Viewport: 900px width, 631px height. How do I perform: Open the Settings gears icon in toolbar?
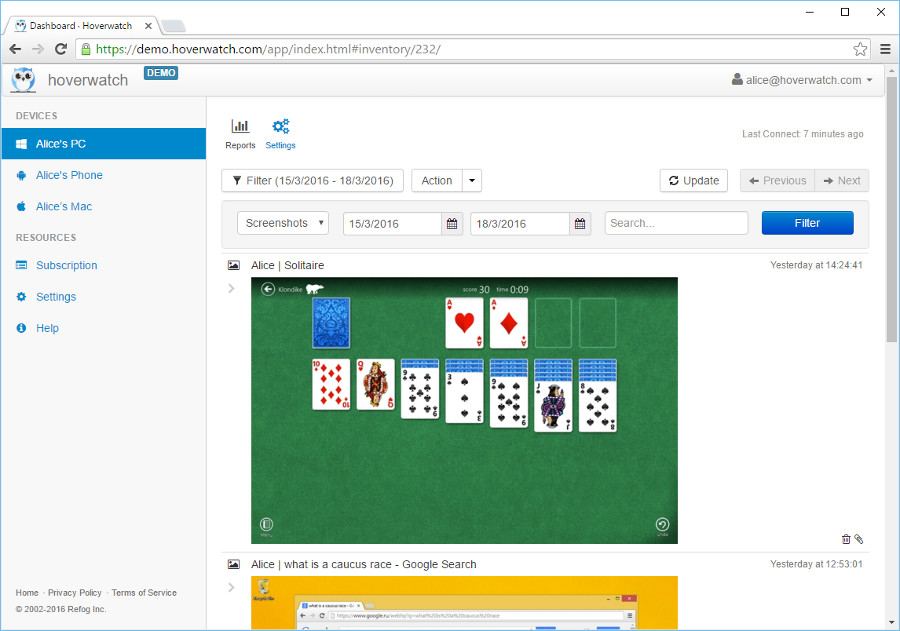[281, 127]
